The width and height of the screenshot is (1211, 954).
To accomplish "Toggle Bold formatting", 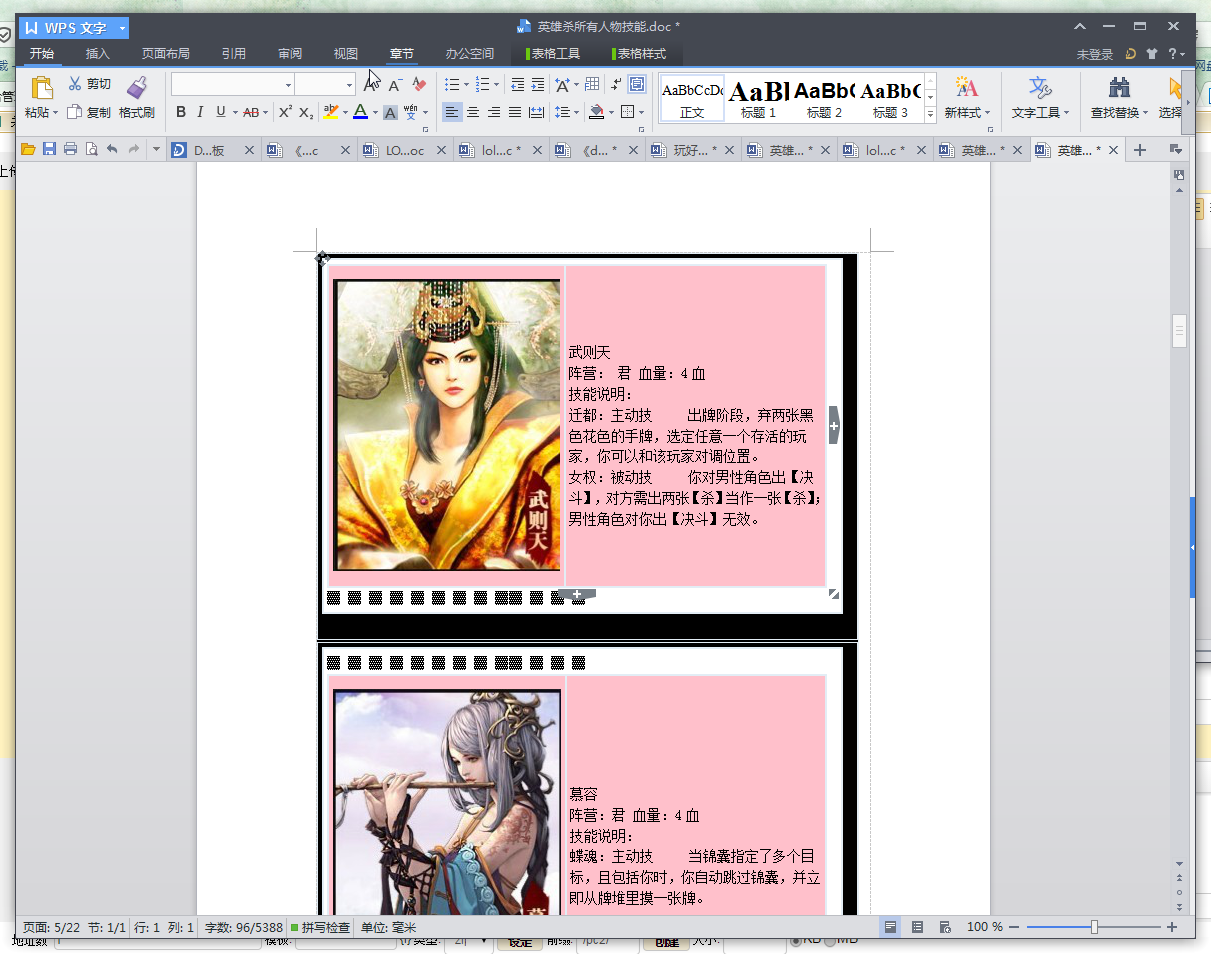I will coord(181,112).
